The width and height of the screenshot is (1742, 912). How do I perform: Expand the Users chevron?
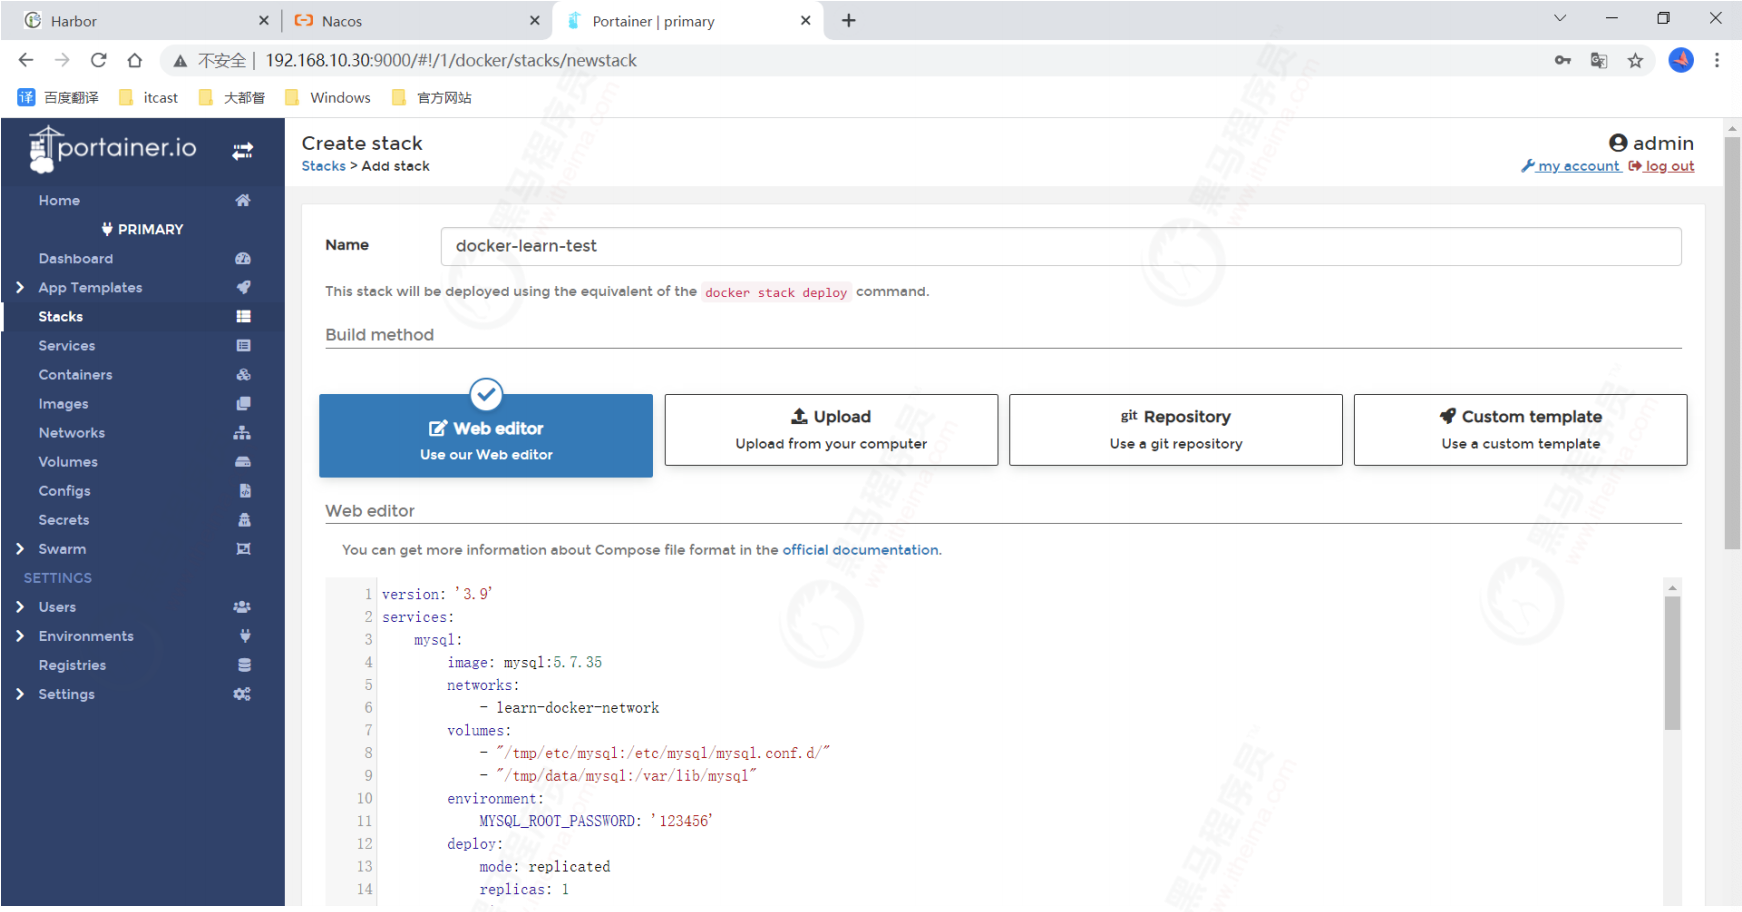(20, 606)
